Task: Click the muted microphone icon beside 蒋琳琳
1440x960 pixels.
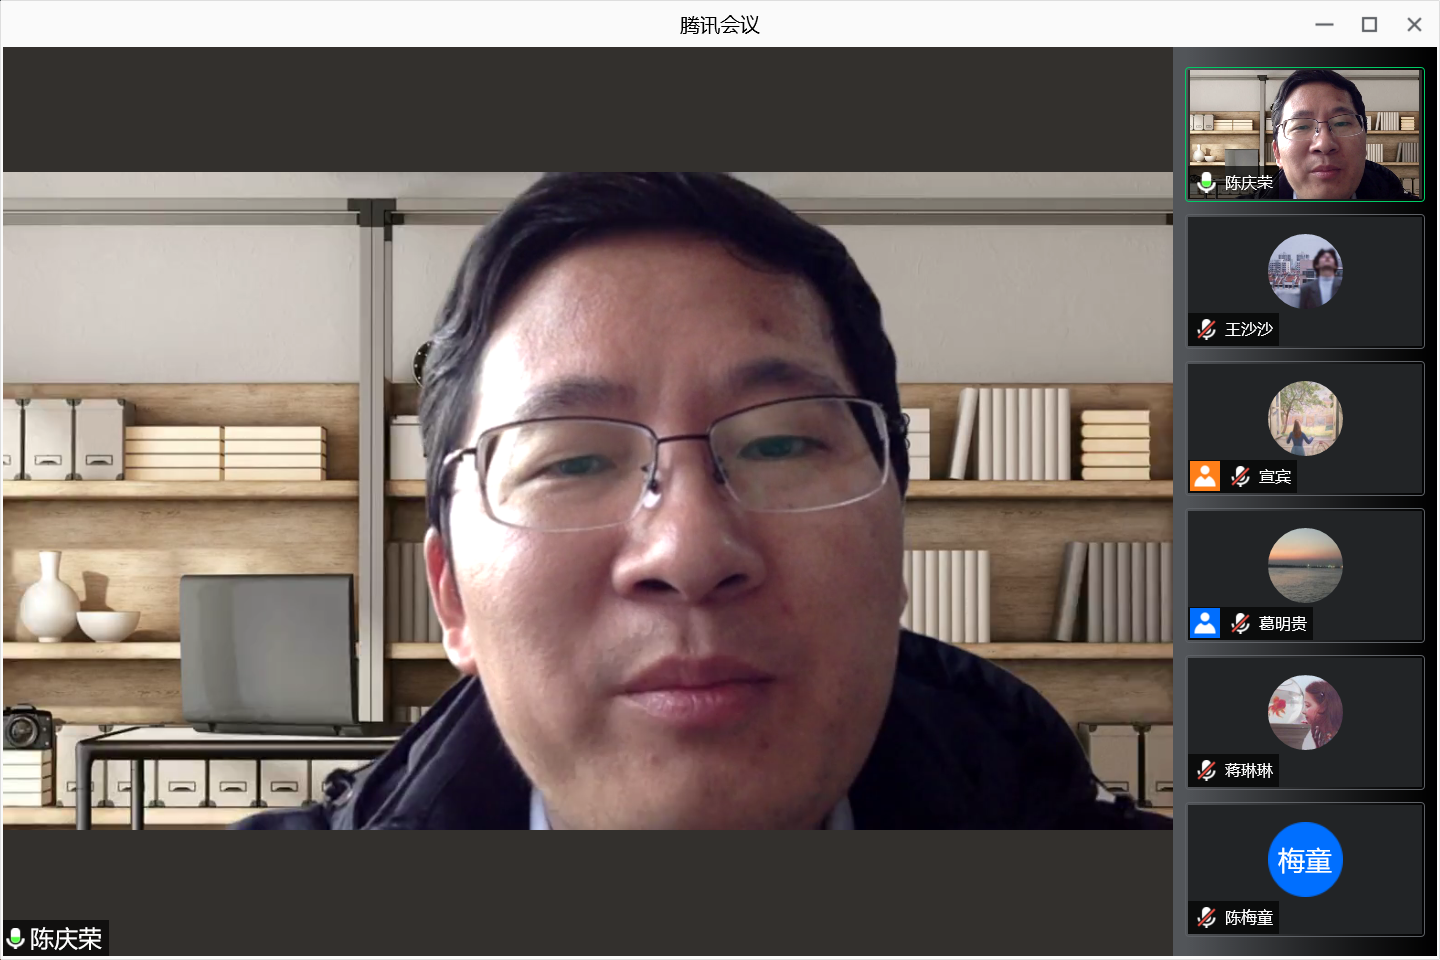Action: pos(1207,770)
